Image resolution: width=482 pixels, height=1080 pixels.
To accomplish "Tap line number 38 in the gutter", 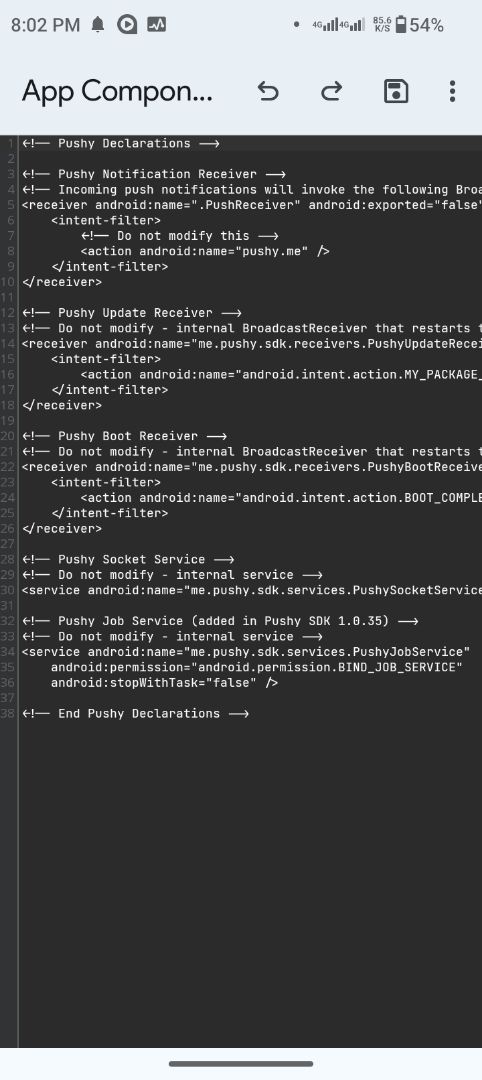I will click(8, 714).
